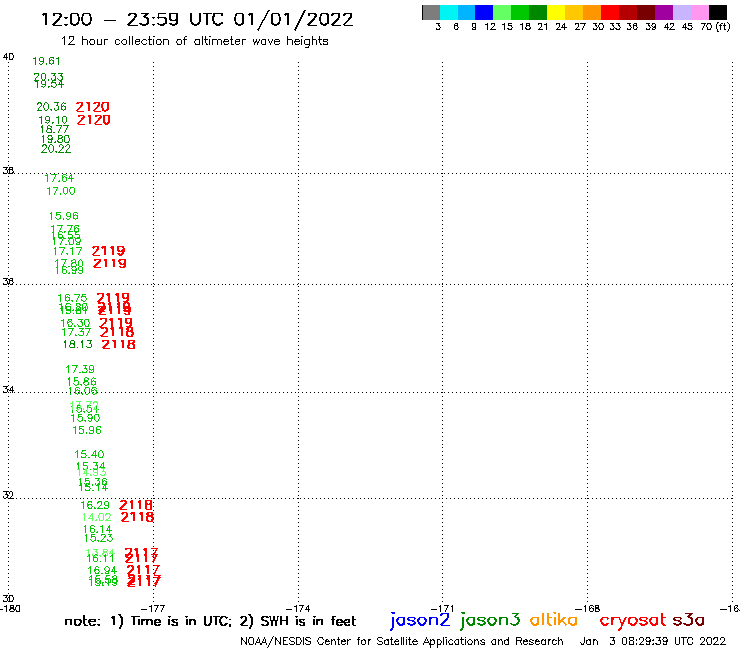Click the cyan swatch in the wave height scale

tap(449, 12)
